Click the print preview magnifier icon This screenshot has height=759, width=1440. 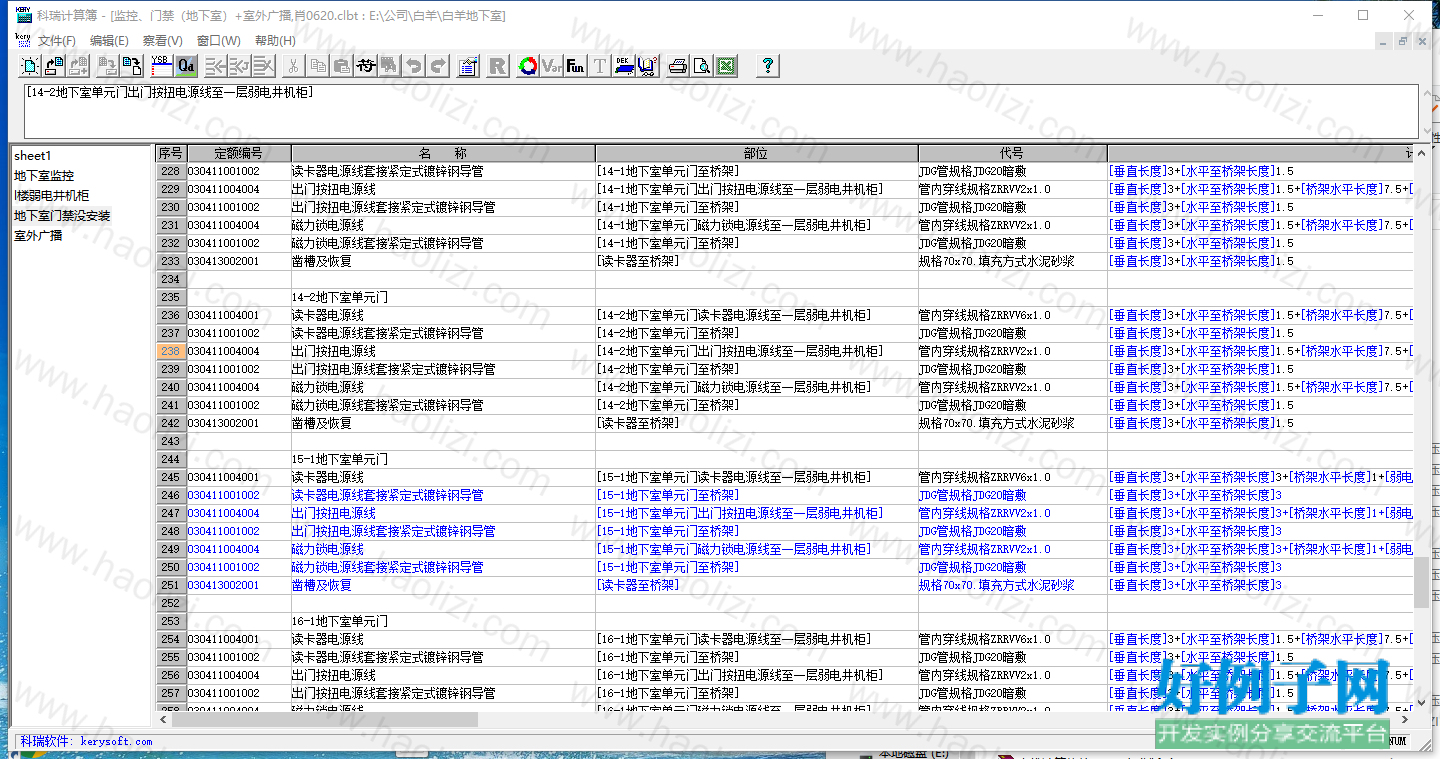coord(701,66)
